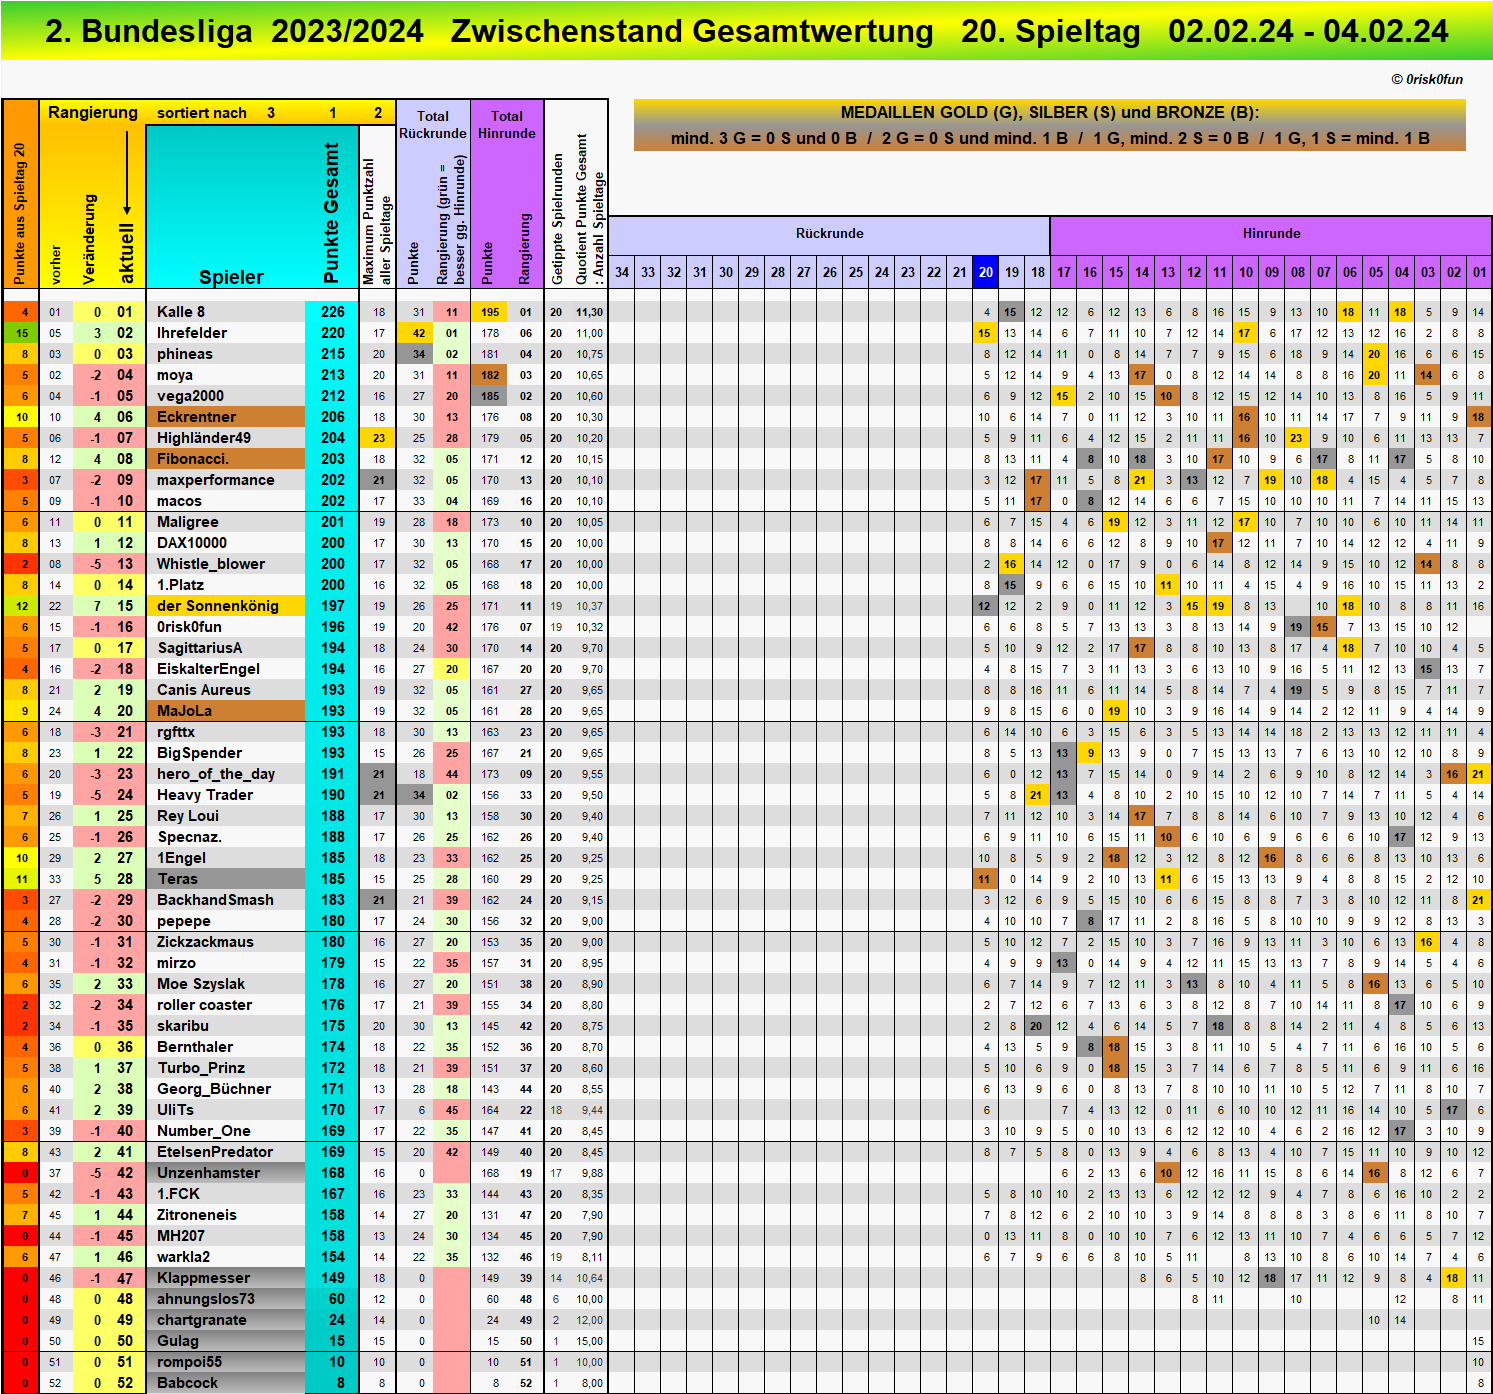
Task: Click Ihrefelder total points 220
Action: click(333, 333)
